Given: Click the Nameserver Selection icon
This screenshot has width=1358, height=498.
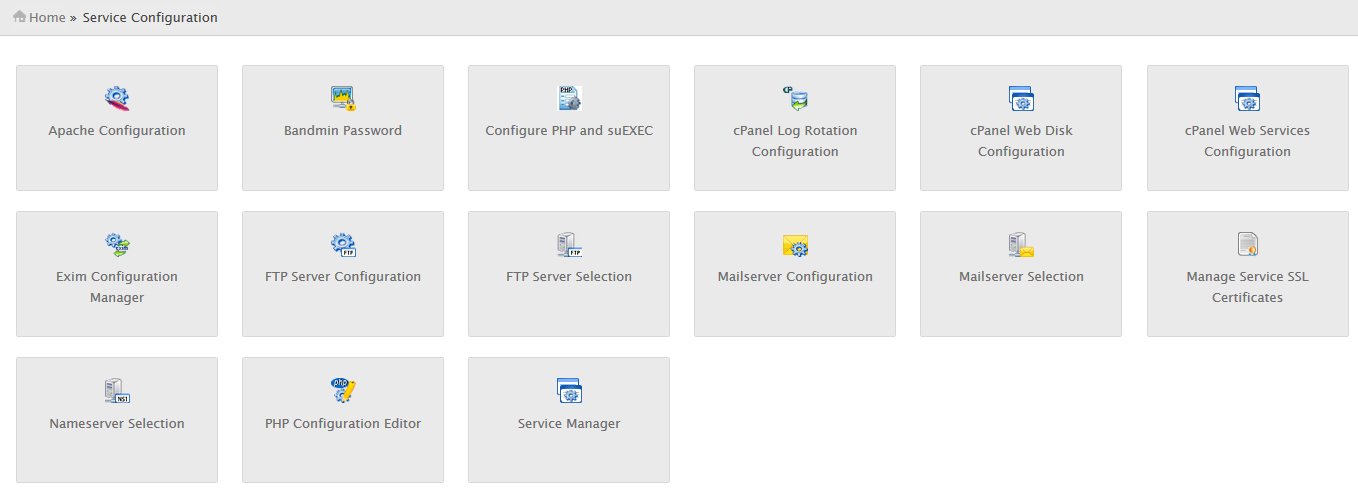Looking at the screenshot, I should [x=117, y=390].
